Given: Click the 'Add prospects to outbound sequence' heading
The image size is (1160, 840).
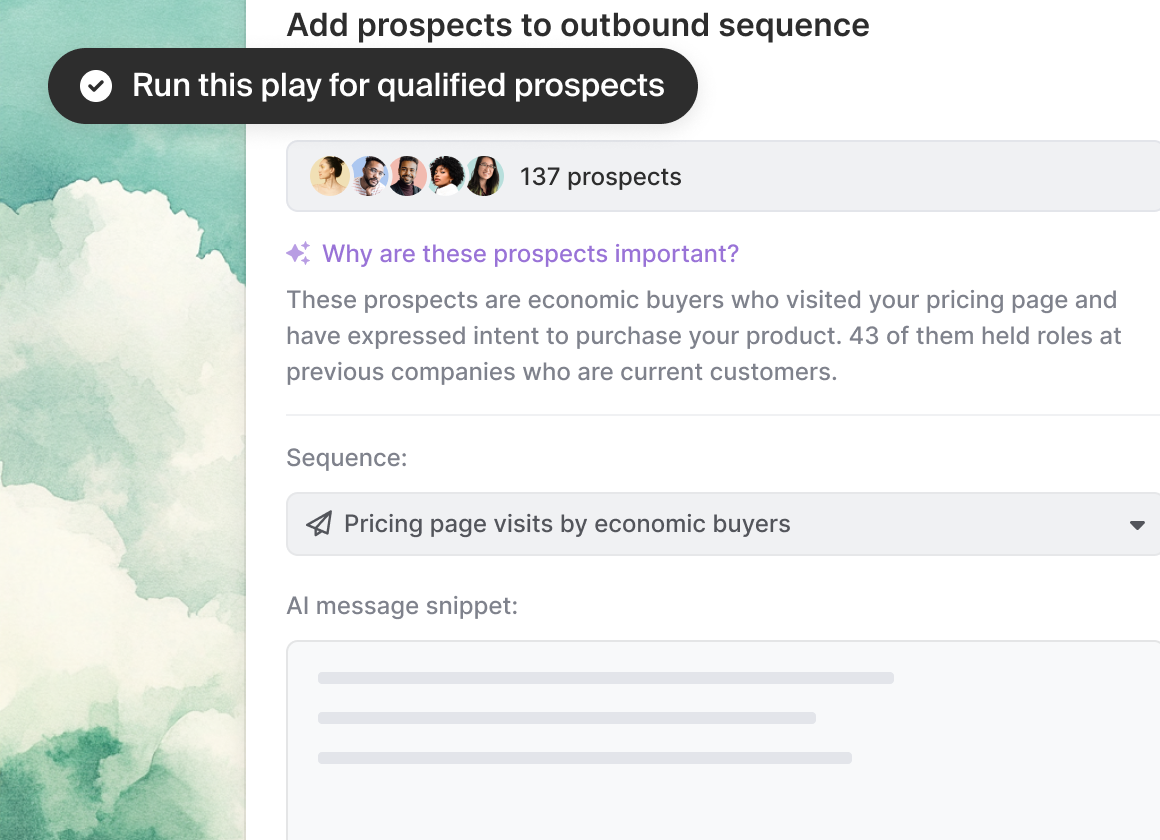Looking at the screenshot, I should click(577, 25).
